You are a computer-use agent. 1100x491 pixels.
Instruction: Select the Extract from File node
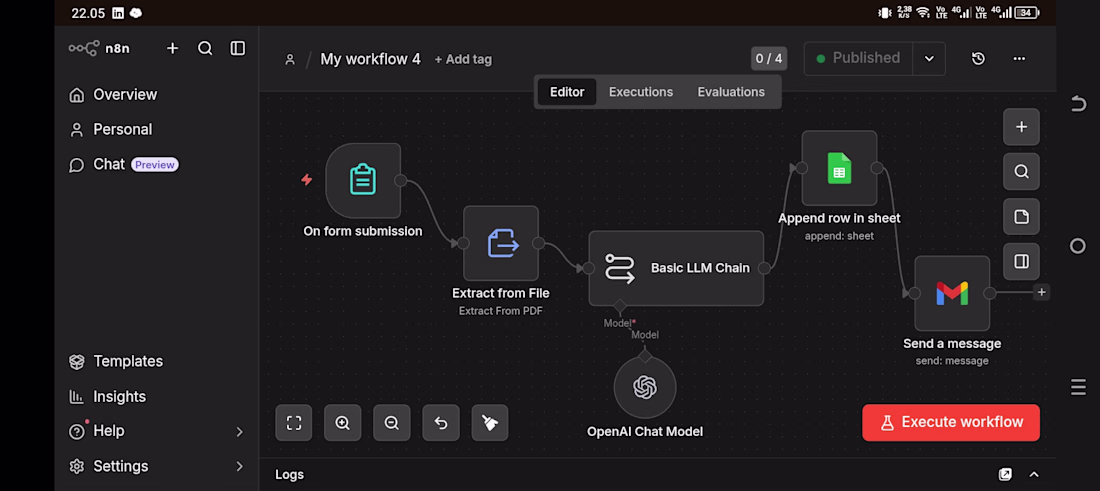tap(501, 243)
